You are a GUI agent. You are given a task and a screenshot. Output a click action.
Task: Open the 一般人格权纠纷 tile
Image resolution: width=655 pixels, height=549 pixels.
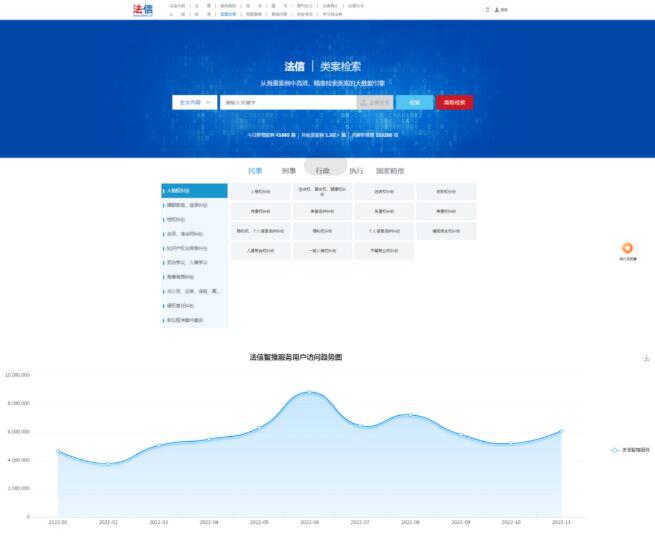pos(322,251)
